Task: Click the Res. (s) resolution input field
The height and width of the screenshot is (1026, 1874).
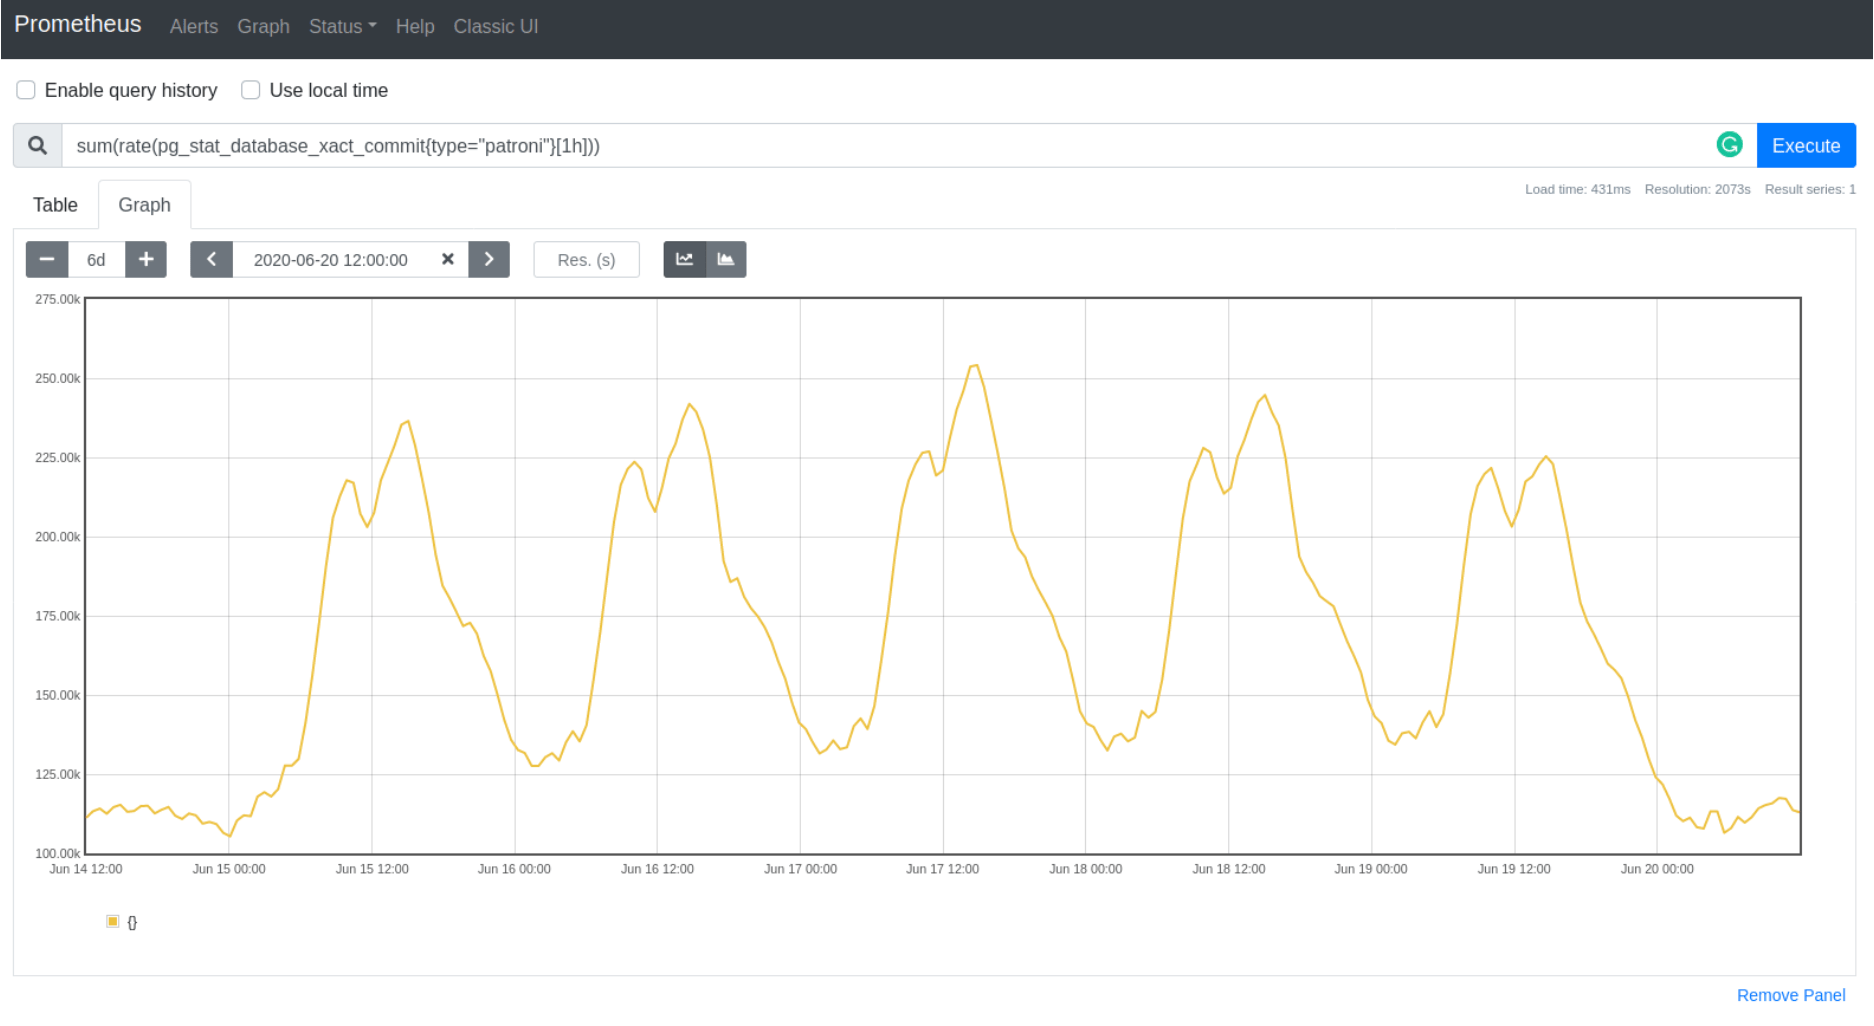Action: pos(586,259)
